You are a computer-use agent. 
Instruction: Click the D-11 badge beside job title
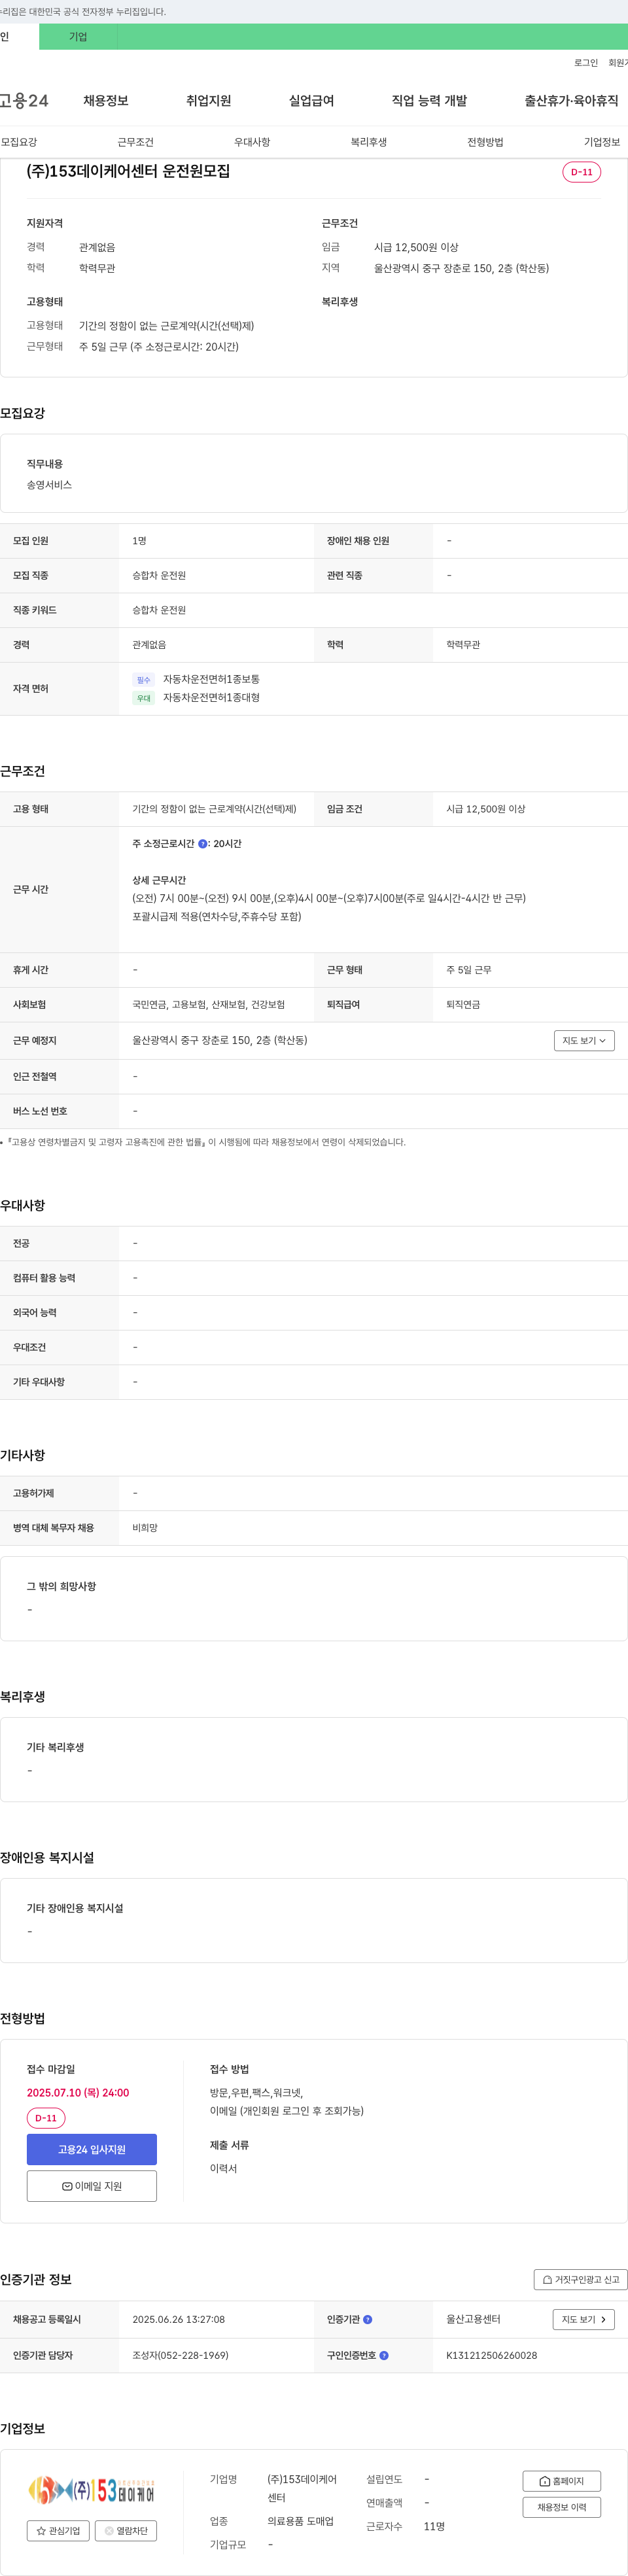581,172
